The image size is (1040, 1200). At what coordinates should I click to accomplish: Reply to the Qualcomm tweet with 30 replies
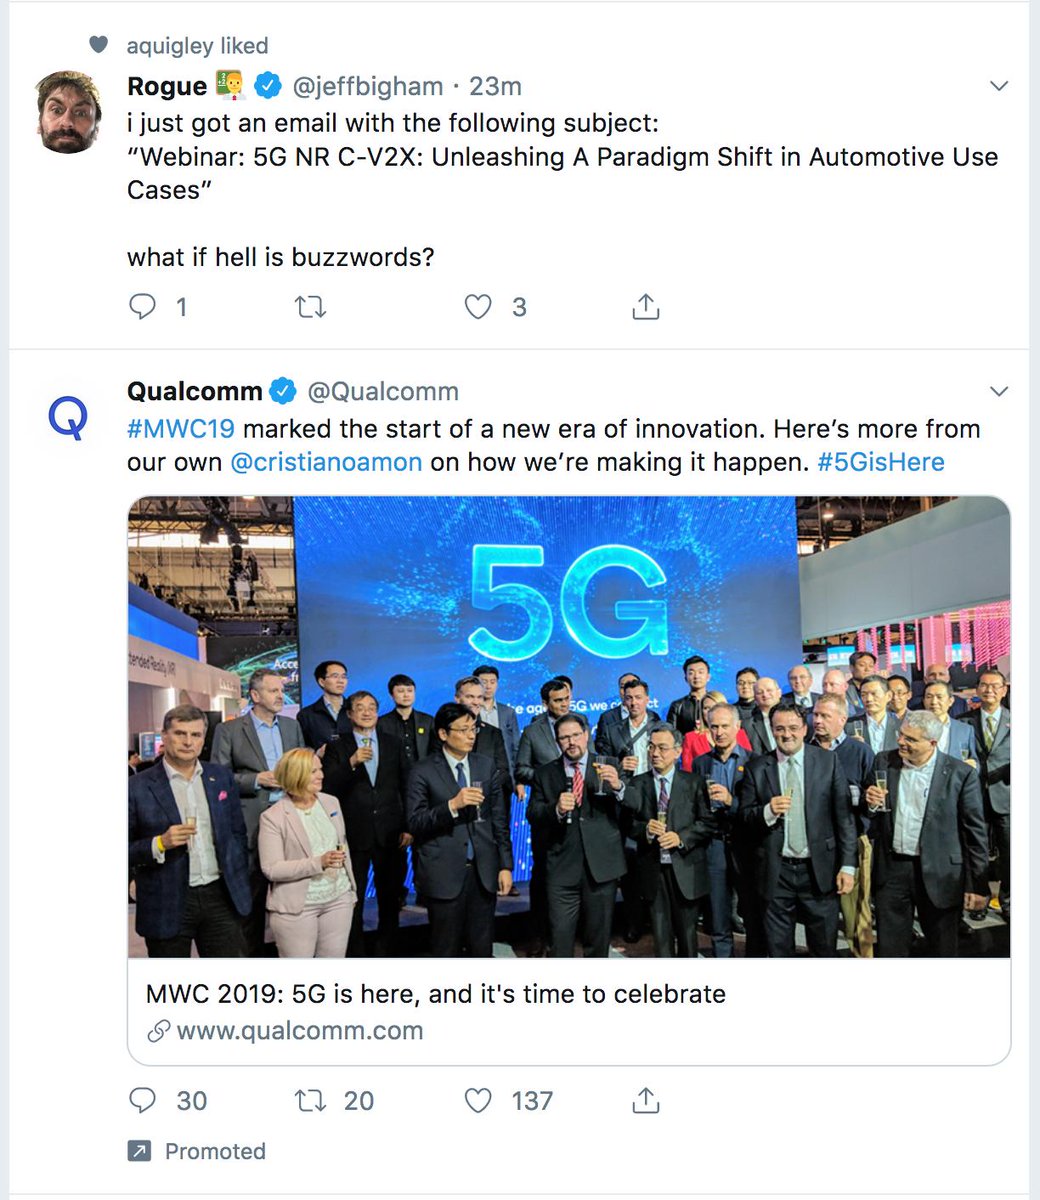(143, 1101)
